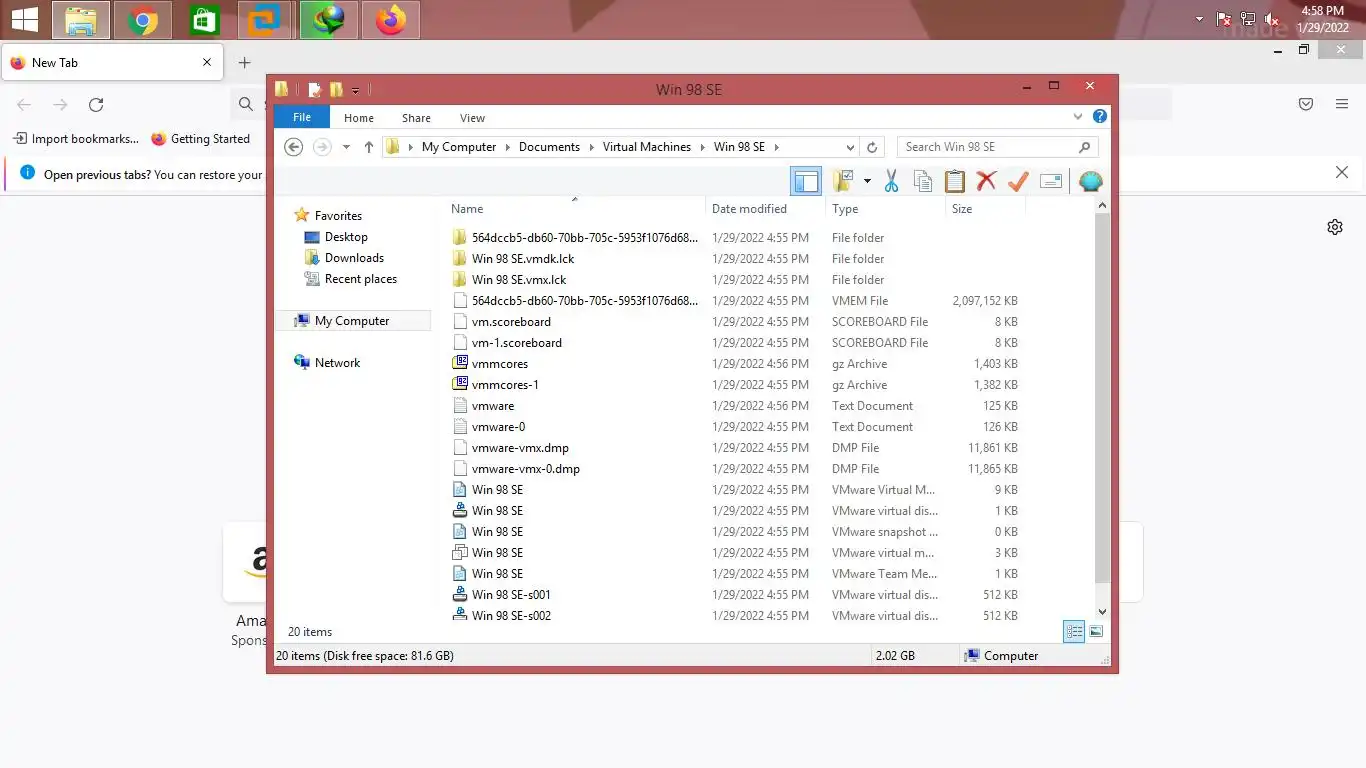Screen dimensions: 1366x768
Task: Click Firefox Reload button
Action: click(96, 104)
